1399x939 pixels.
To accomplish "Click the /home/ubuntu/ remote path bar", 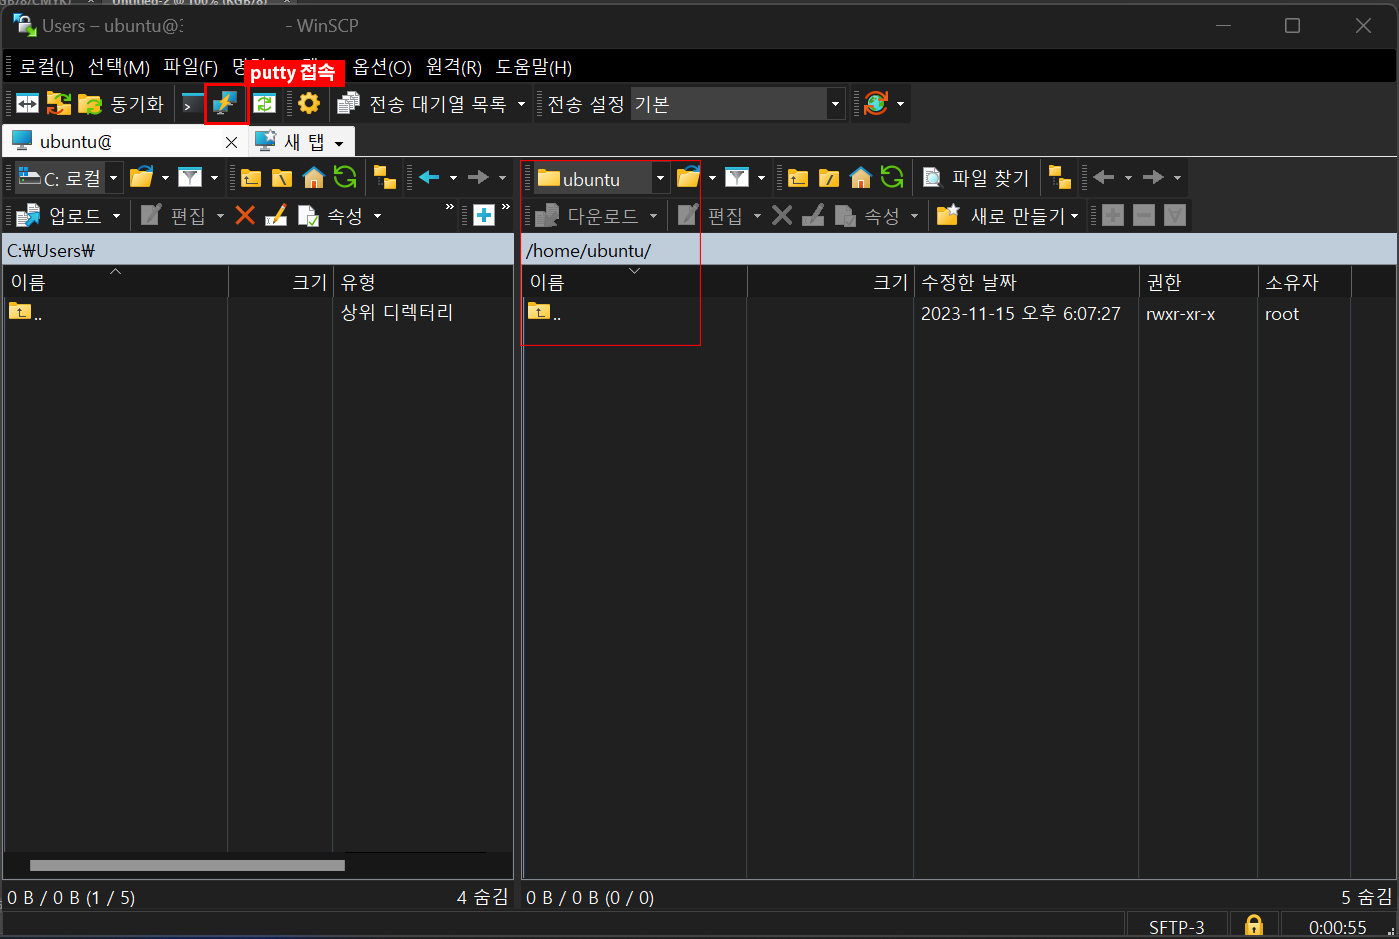I will tap(958, 250).
